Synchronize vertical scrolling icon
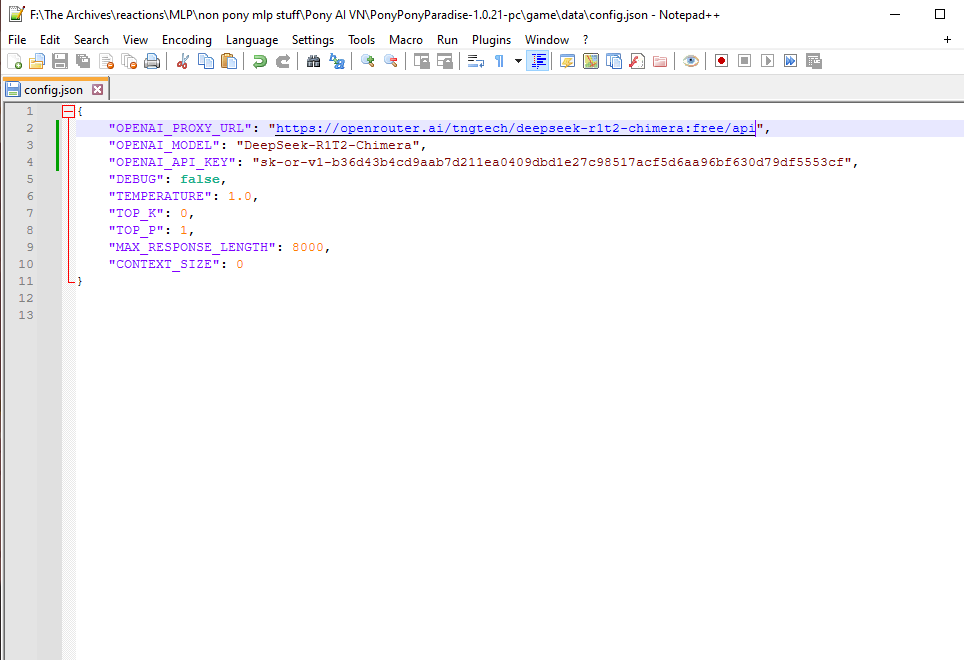The height and width of the screenshot is (660, 964). [x=422, y=61]
